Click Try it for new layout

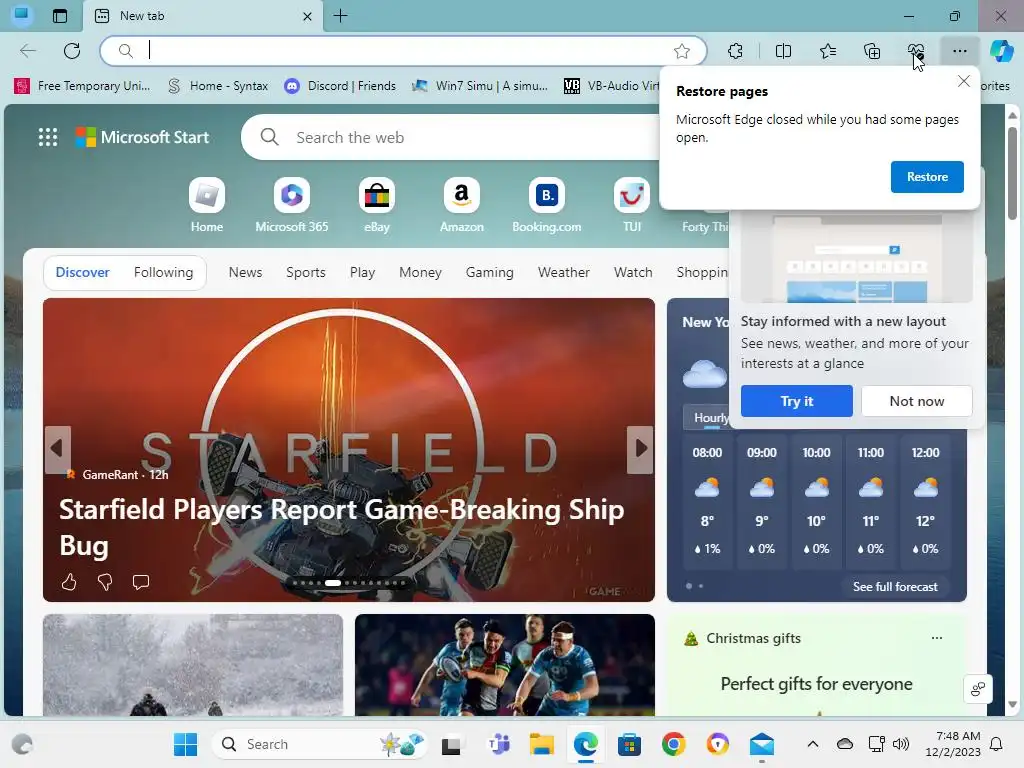pyautogui.click(x=796, y=401)
